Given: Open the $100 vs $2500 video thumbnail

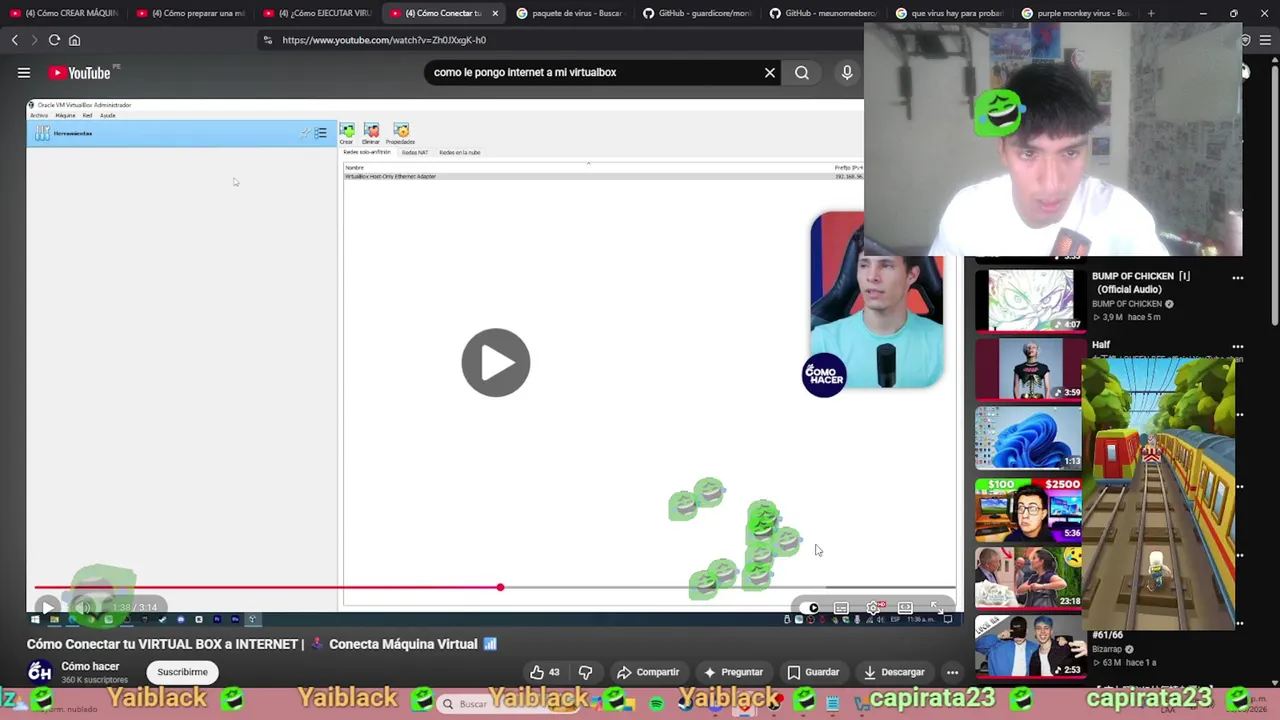Looking at the screenshot, I should pyautogui.click(x=1029, y=508).
